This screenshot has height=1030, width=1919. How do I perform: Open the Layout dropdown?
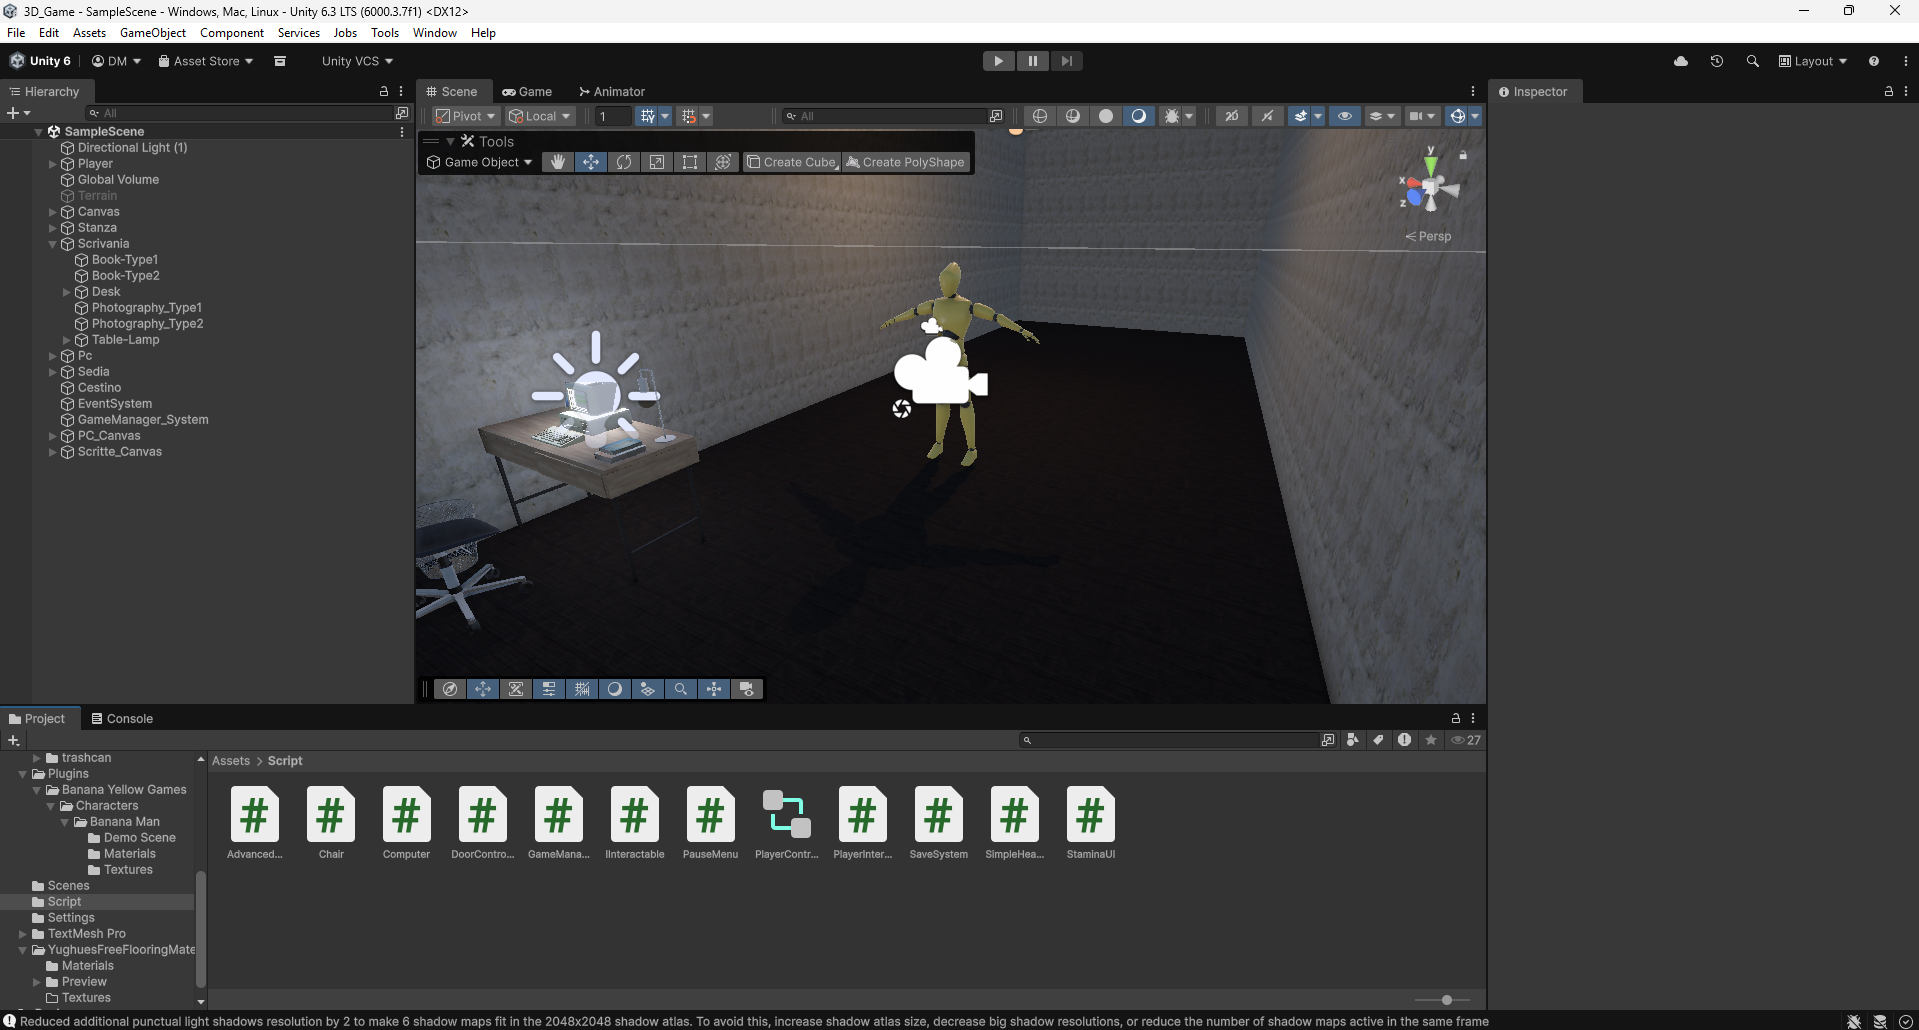pyautogui.click(x=1812, y=61)
